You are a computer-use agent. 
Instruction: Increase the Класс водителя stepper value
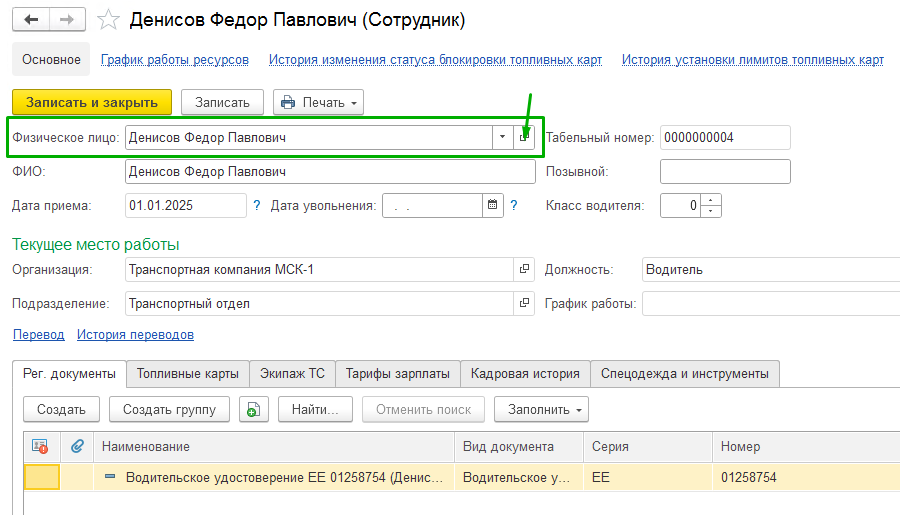711,201
